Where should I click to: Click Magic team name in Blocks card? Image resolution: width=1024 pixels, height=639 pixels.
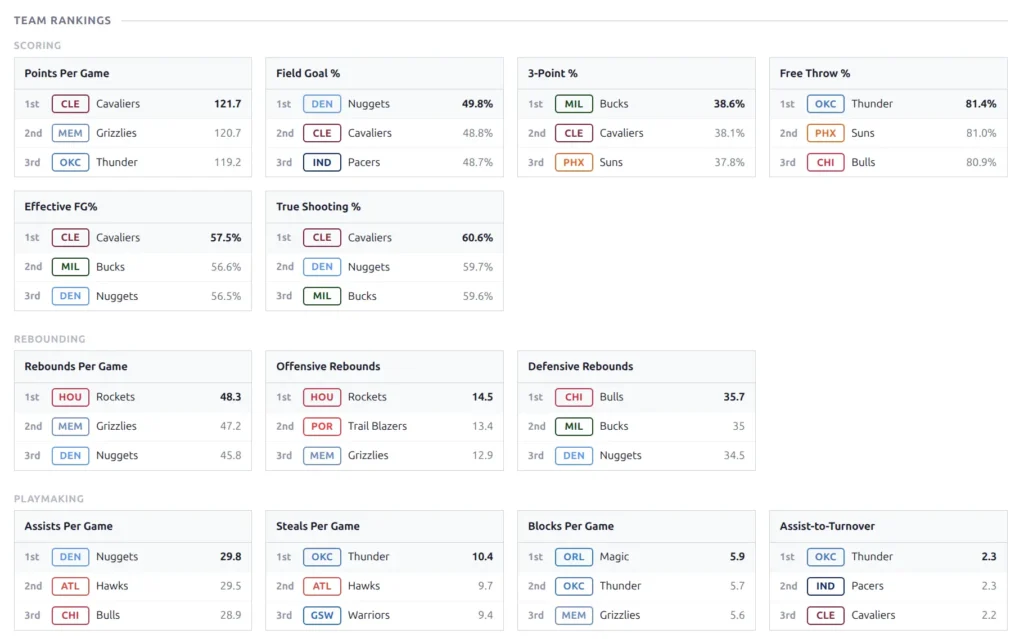click(x=614, y=557)
